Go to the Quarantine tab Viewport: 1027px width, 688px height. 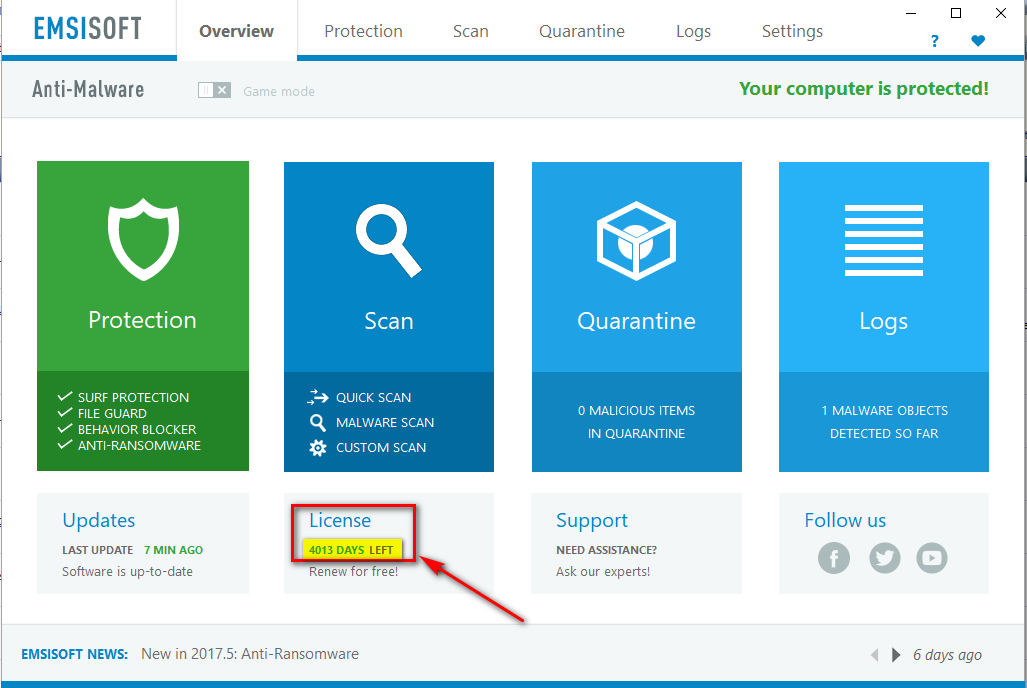click(582, 31)
